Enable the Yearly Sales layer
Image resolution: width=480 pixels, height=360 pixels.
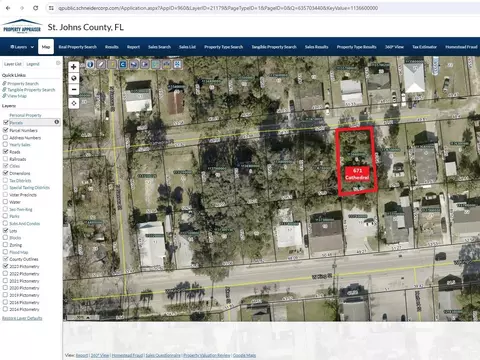pyautogui.click(x=5, y=144)
